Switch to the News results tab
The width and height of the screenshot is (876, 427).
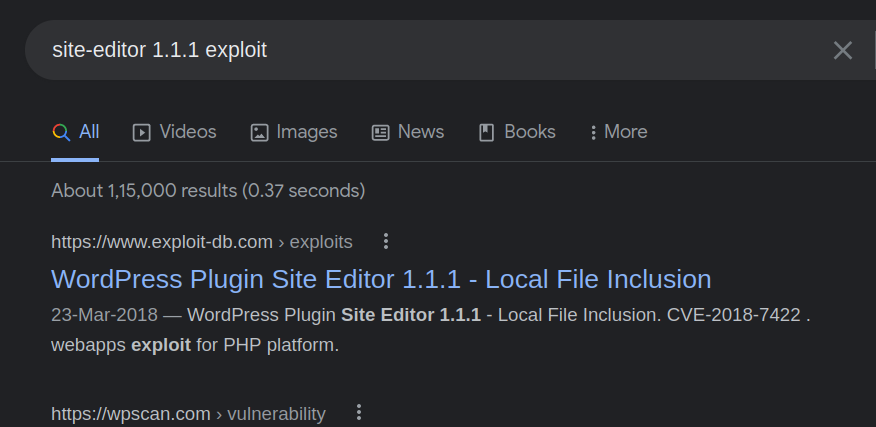tap(408, 132)
